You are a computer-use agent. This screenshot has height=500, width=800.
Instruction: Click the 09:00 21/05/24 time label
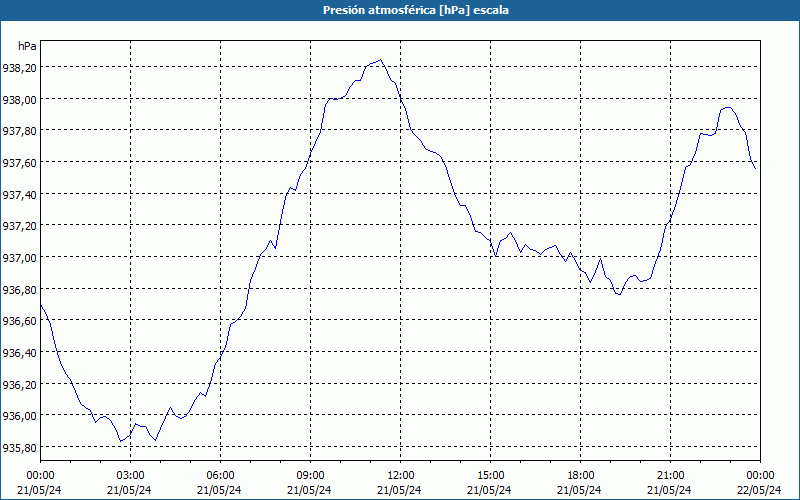pos(310,483)
